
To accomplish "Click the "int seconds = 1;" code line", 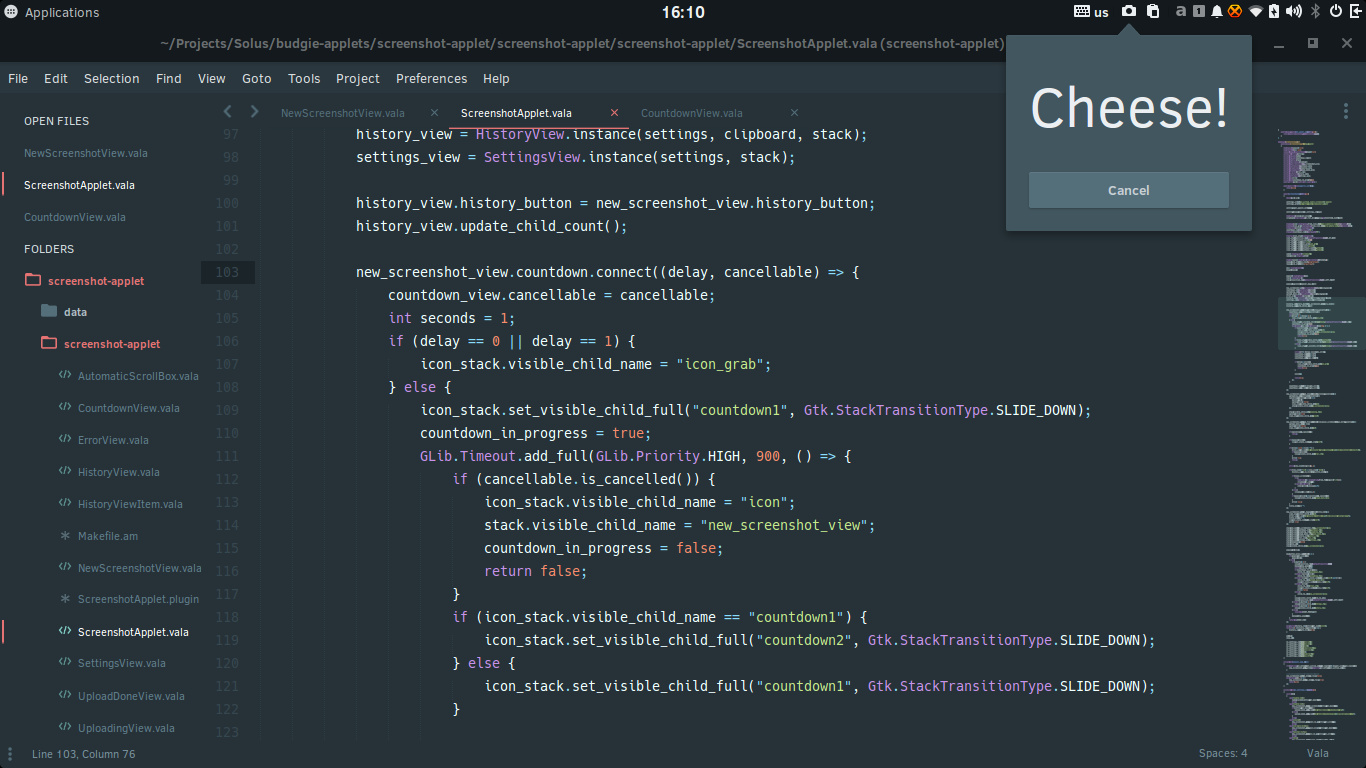I will [x=435, y=318].
